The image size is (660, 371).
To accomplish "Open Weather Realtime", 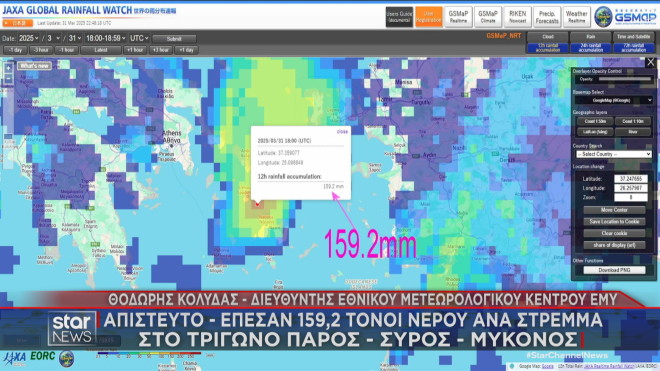I will pos(577,17).
